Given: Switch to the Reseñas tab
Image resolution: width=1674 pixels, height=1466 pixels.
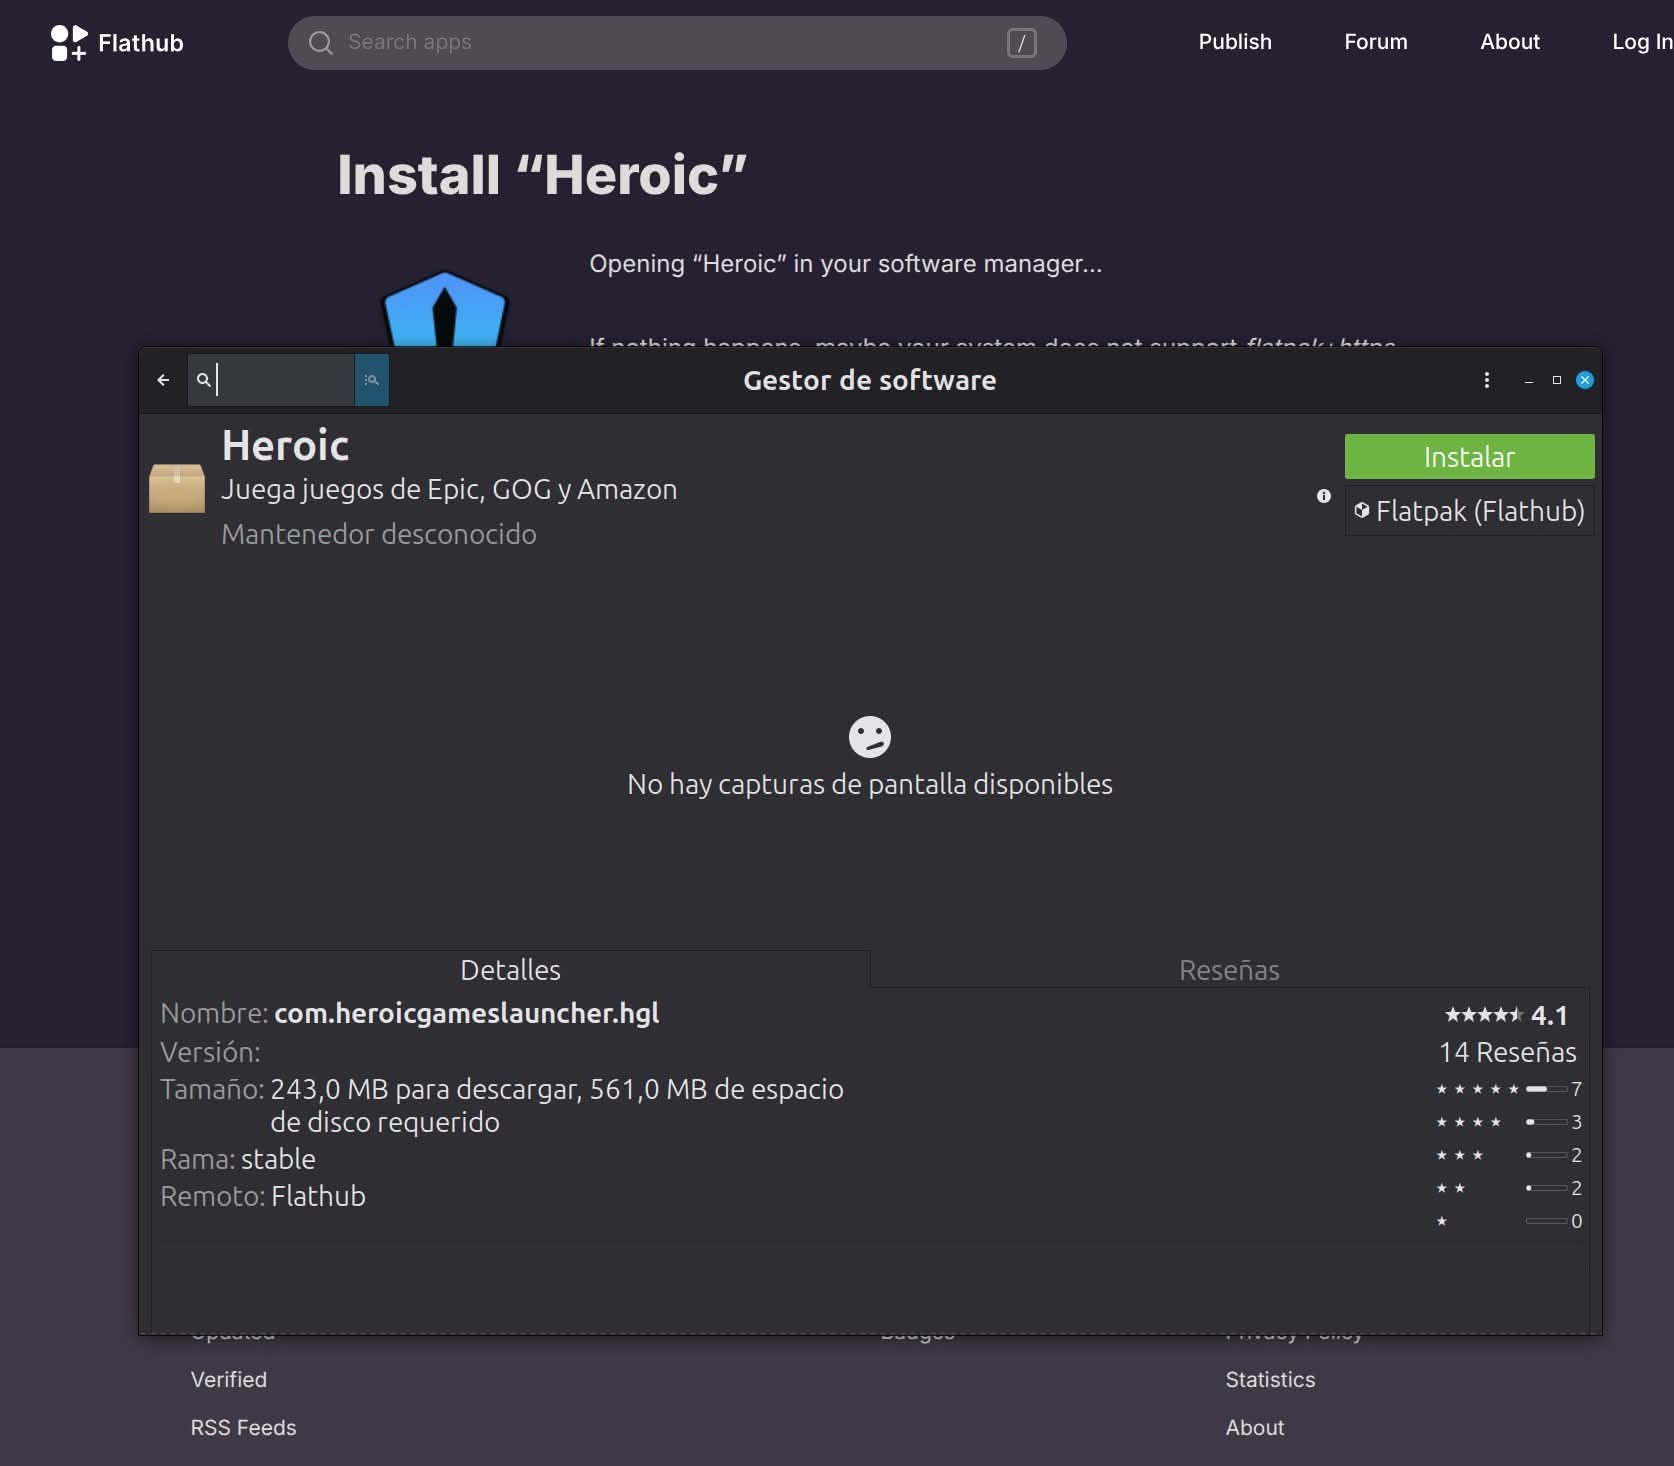Looking at the screenshot, I should click(x=1228, y=969).
